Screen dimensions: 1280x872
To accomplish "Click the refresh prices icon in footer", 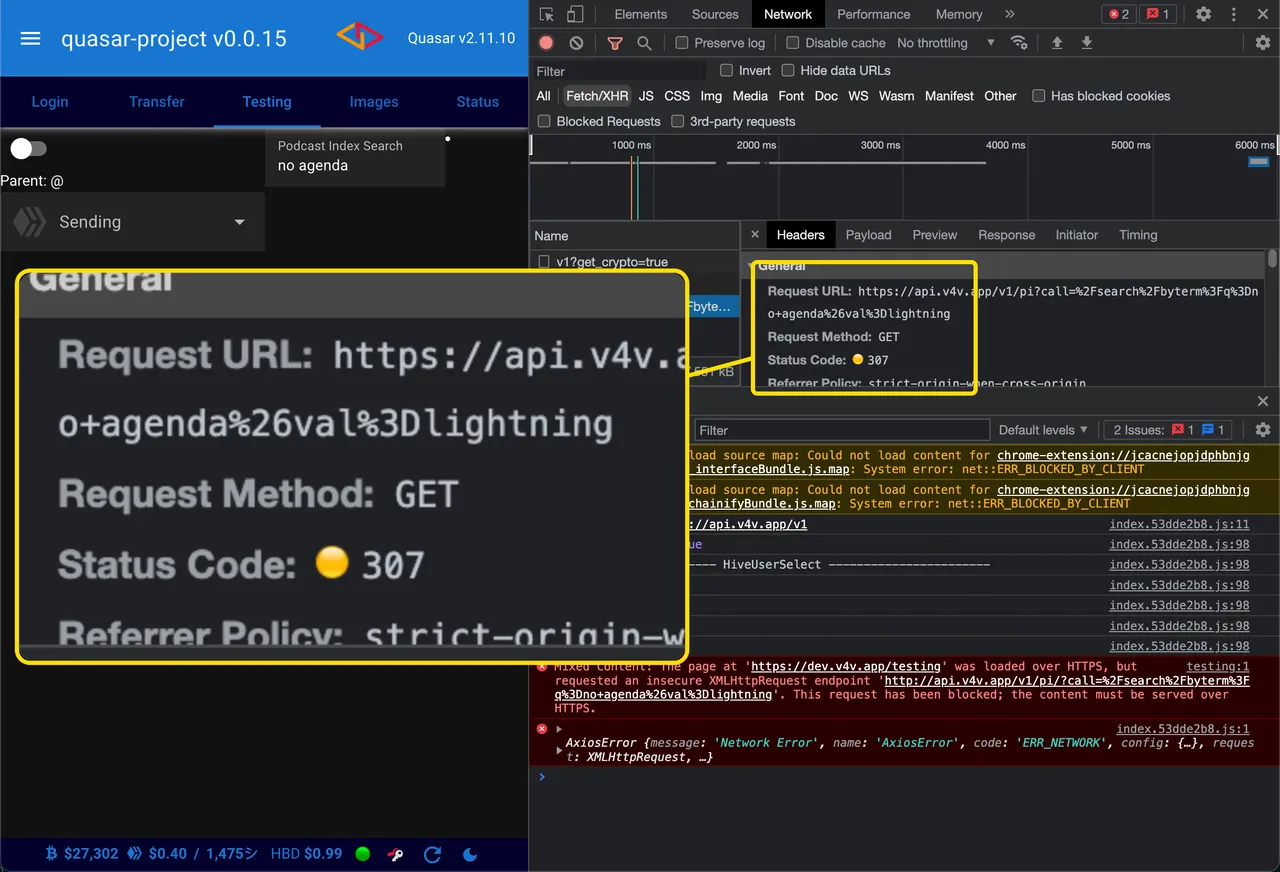I will 432,854.
